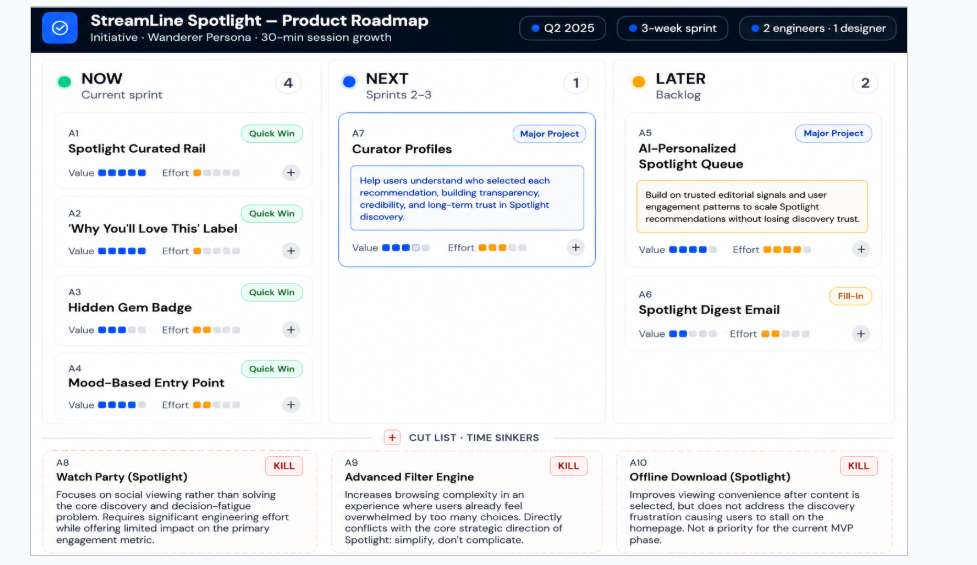977x565 pixels.
Task: Click Fill-In tag on Spotlight Digest Email
Action: tap(851, 296)
